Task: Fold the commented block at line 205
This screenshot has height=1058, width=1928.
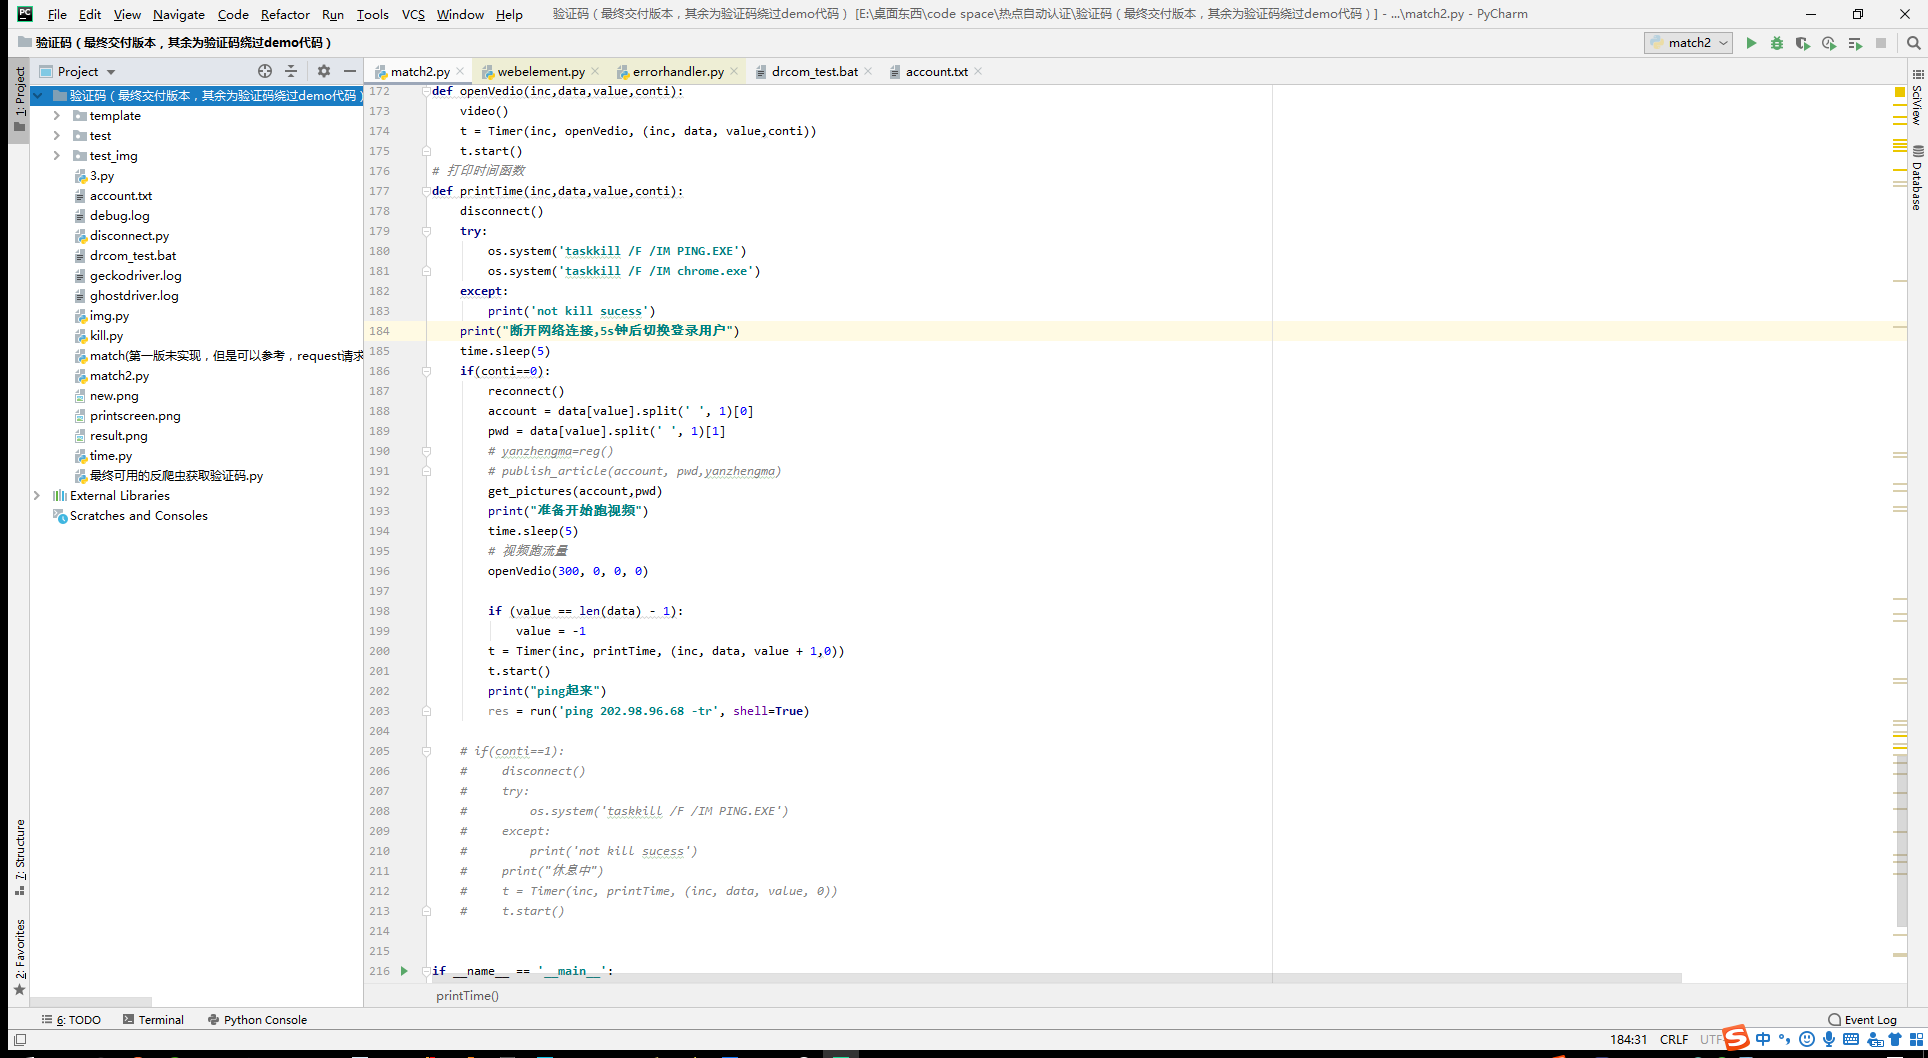Action: pos(426,751)
